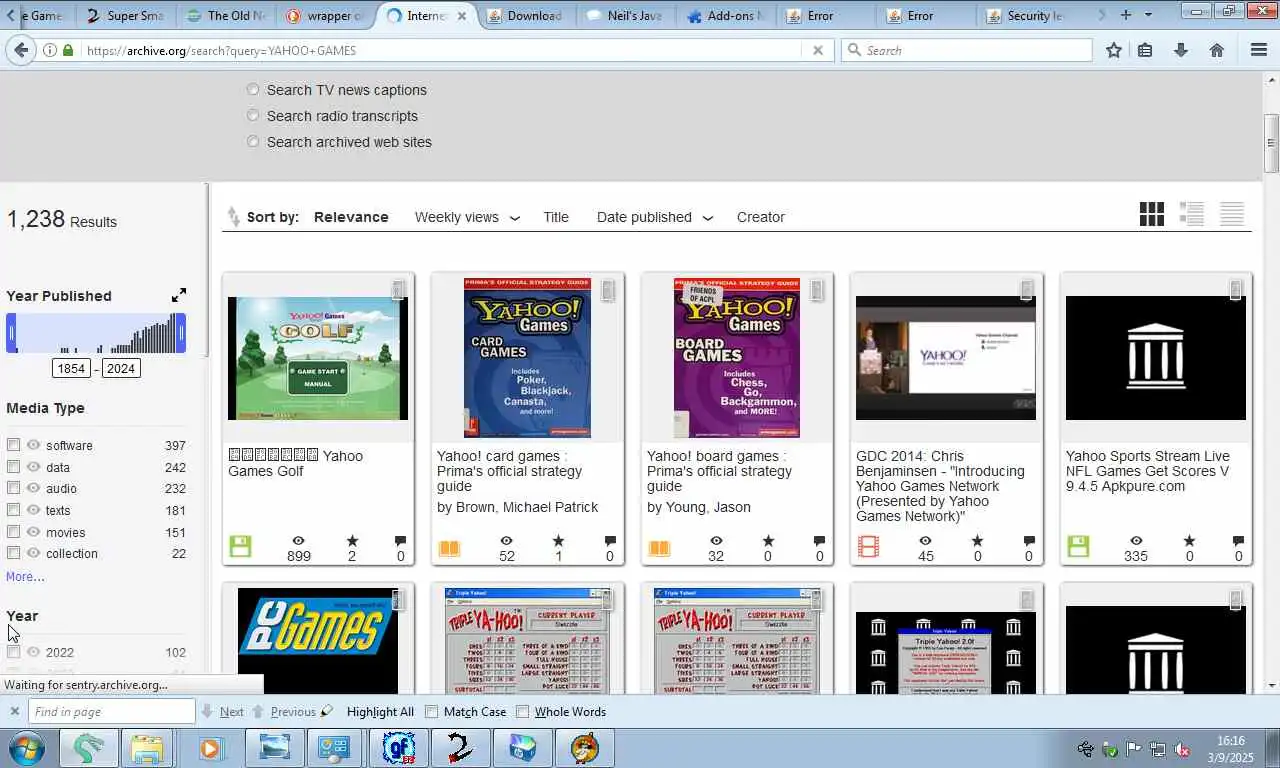Click the find bar Next button

coord(222,712)
